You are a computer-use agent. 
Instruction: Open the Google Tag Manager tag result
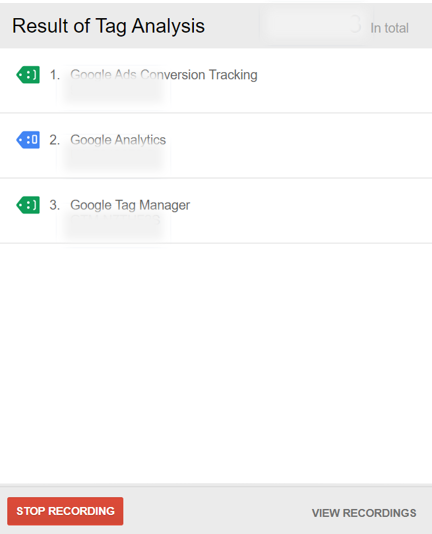tap(130, 205)
